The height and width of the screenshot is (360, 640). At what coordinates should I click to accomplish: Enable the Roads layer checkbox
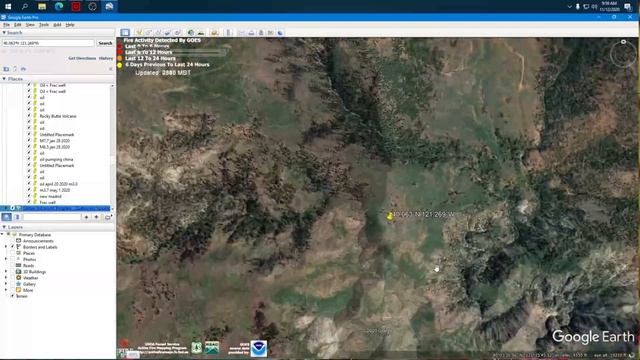tap(13, 265)
